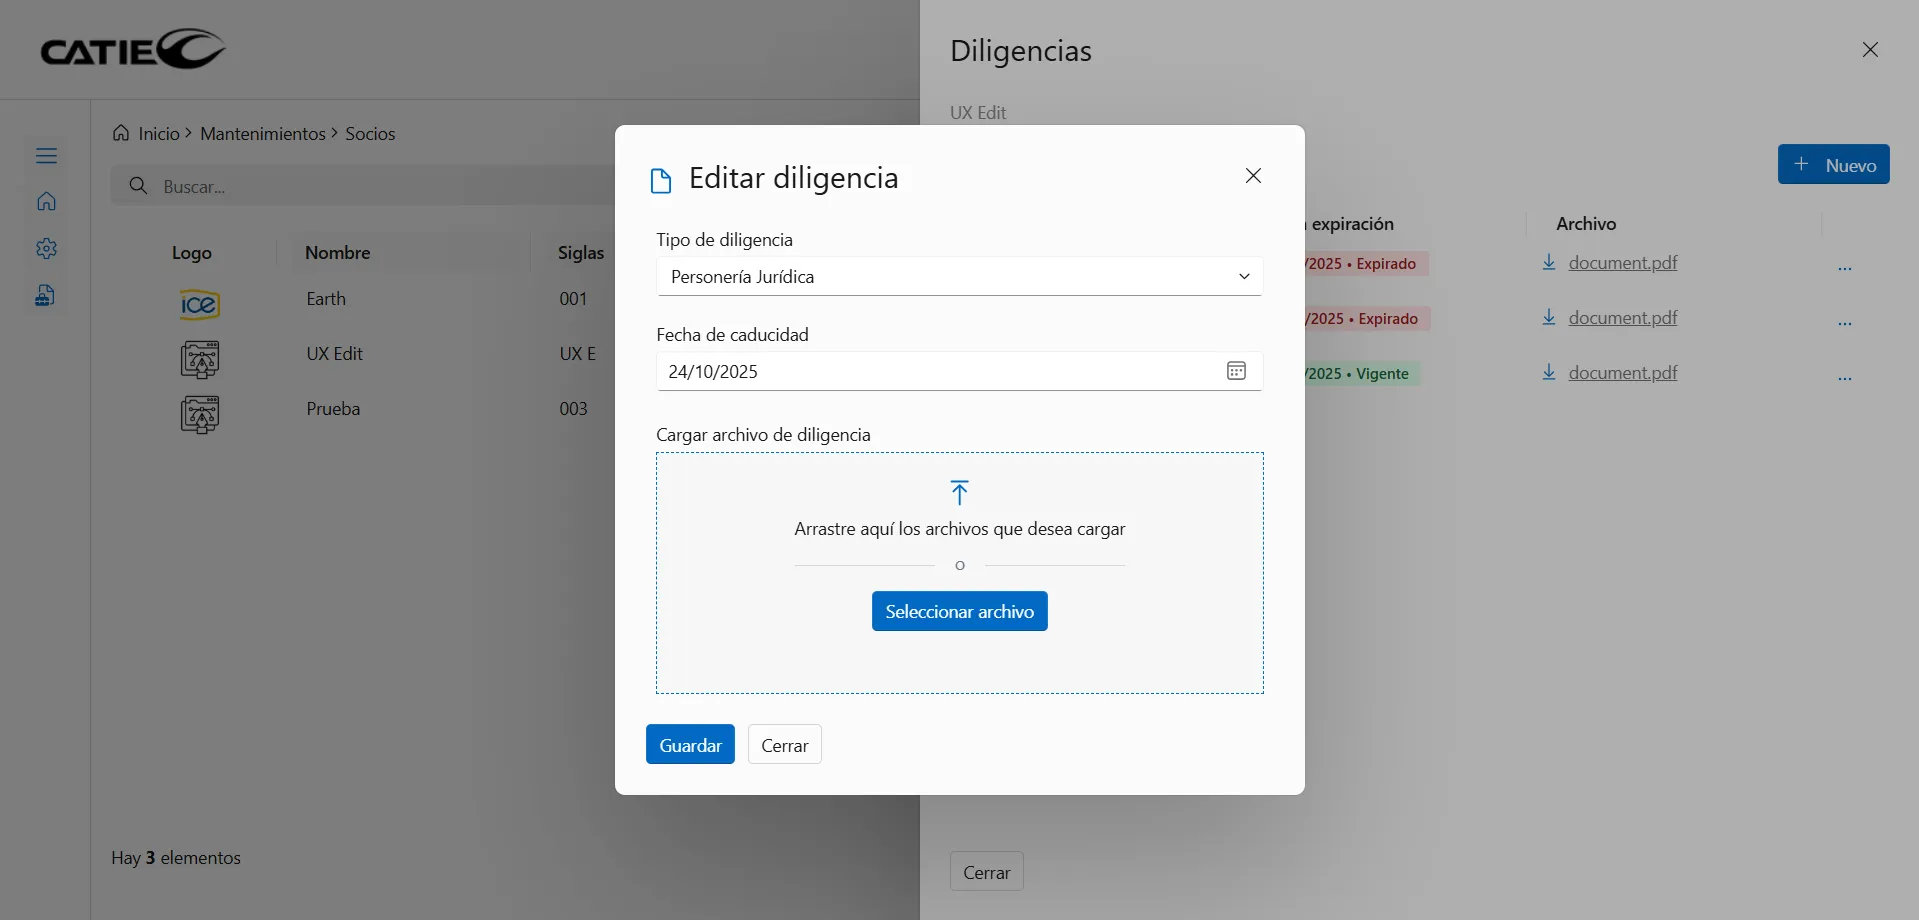This screenshot has width=1919, height=920.
Task: Download the second document.pdf link
Action: click(1622, 318)
